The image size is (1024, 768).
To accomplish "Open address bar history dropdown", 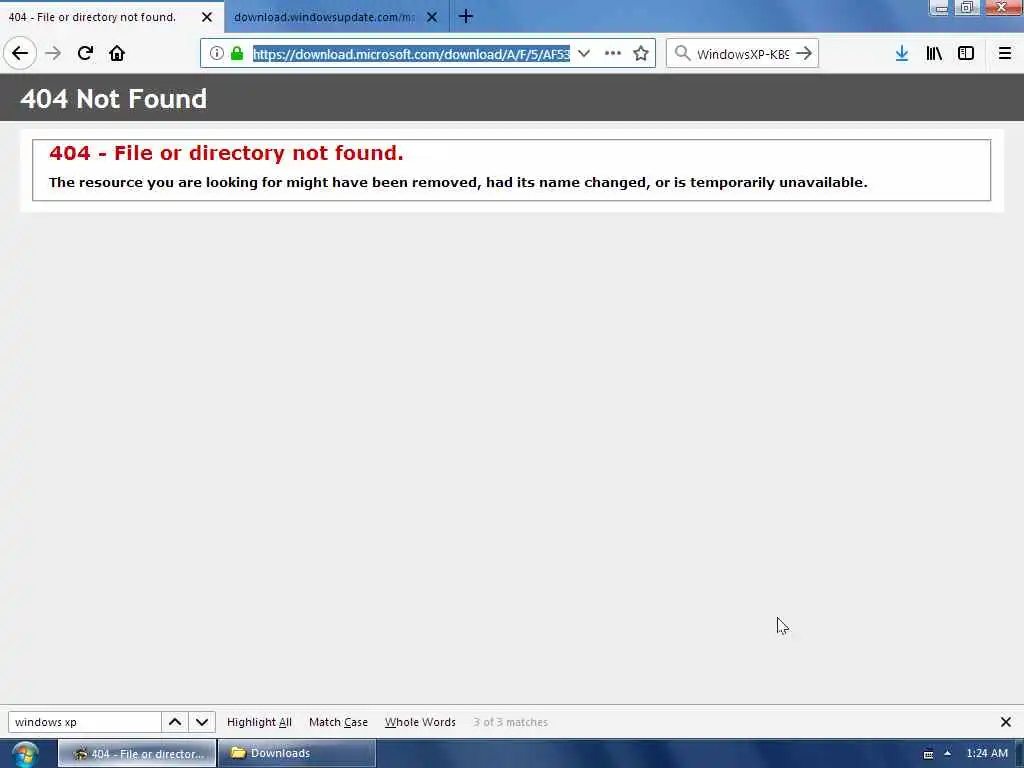I will 584,54.
